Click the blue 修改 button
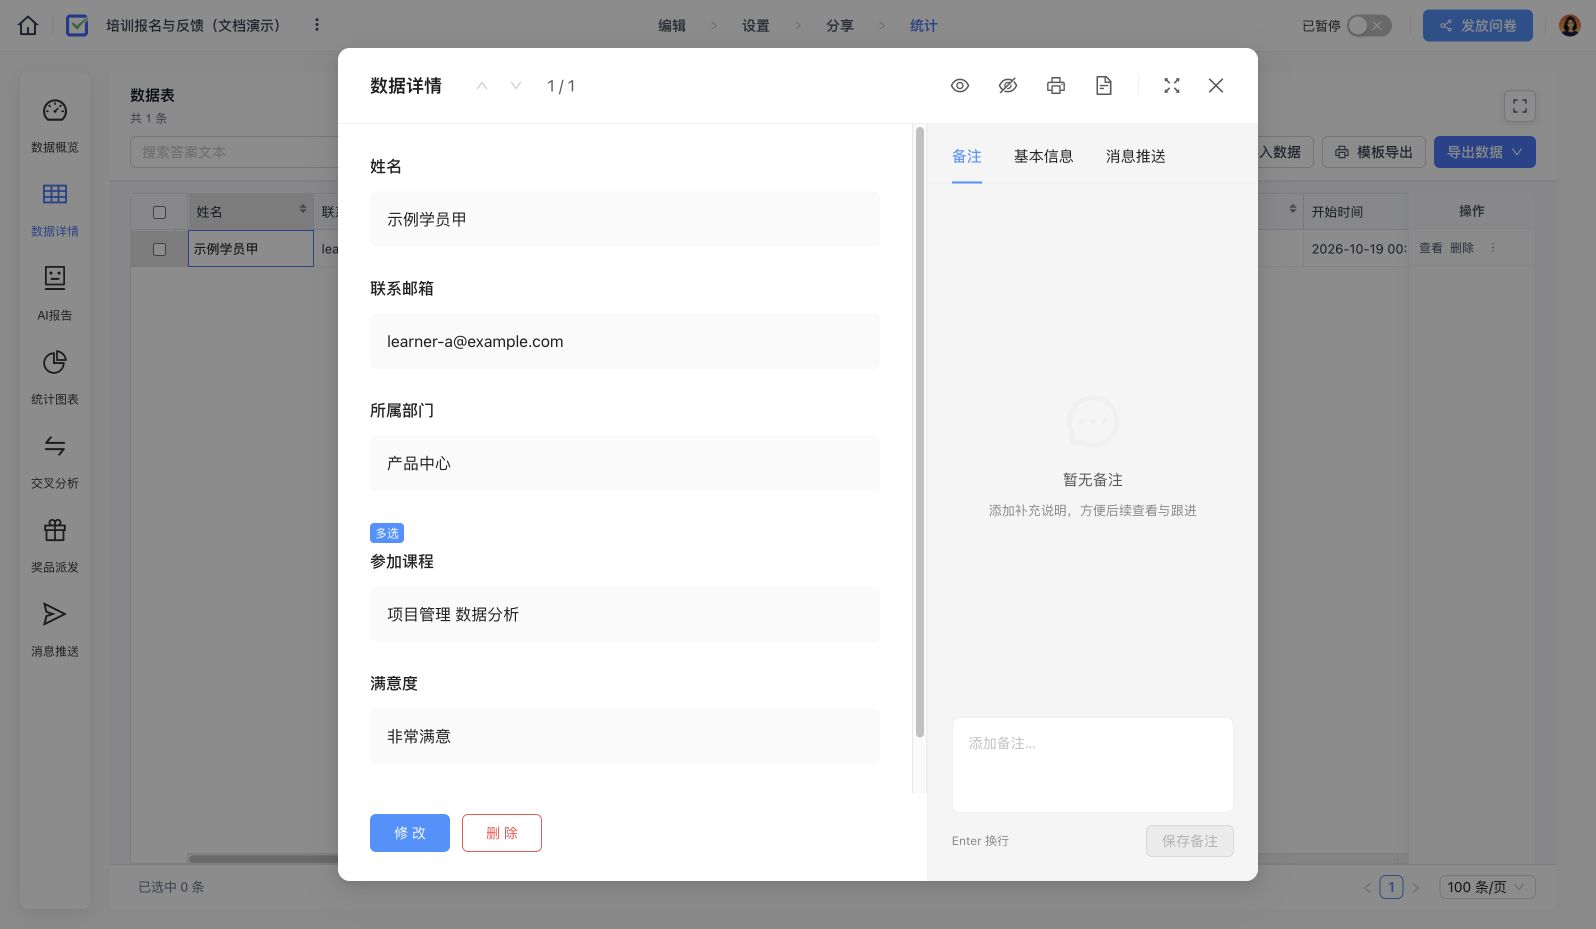Viewport: 1596px width, 929px height. (410, 833)
